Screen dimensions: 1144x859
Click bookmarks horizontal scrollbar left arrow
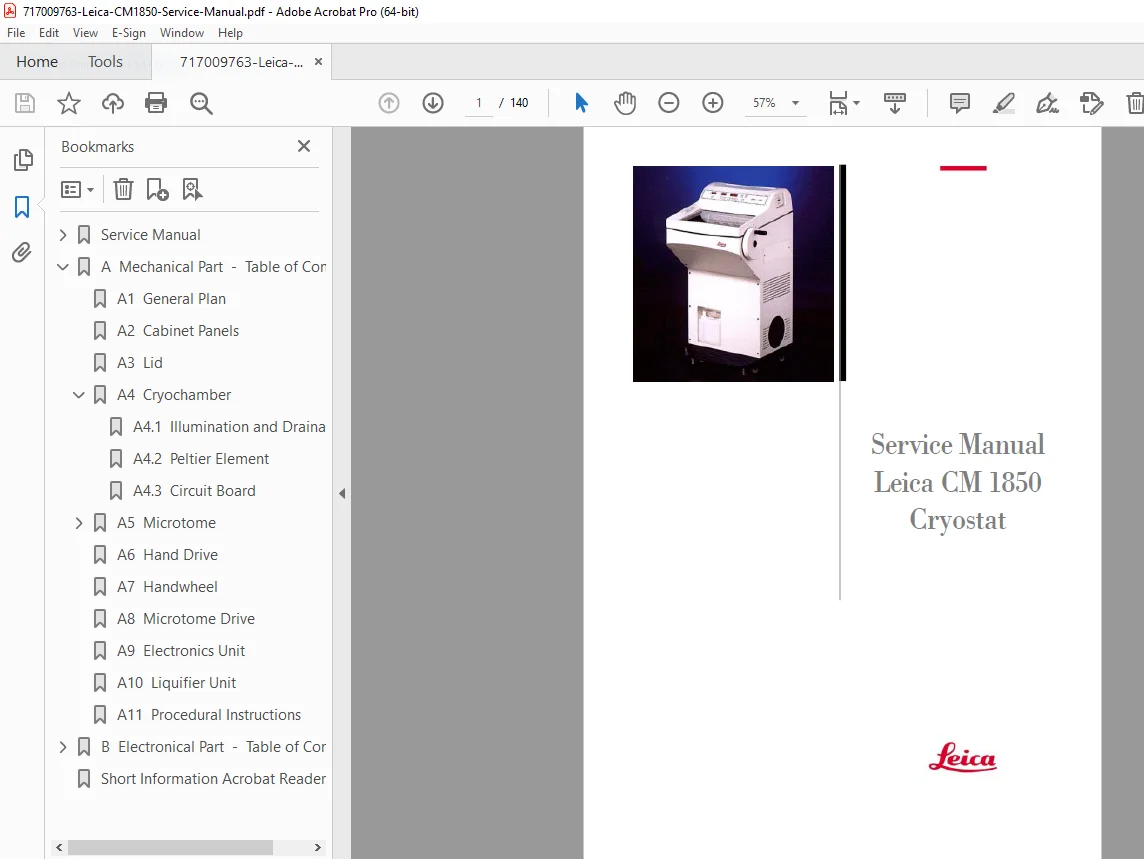coord(59,847)
